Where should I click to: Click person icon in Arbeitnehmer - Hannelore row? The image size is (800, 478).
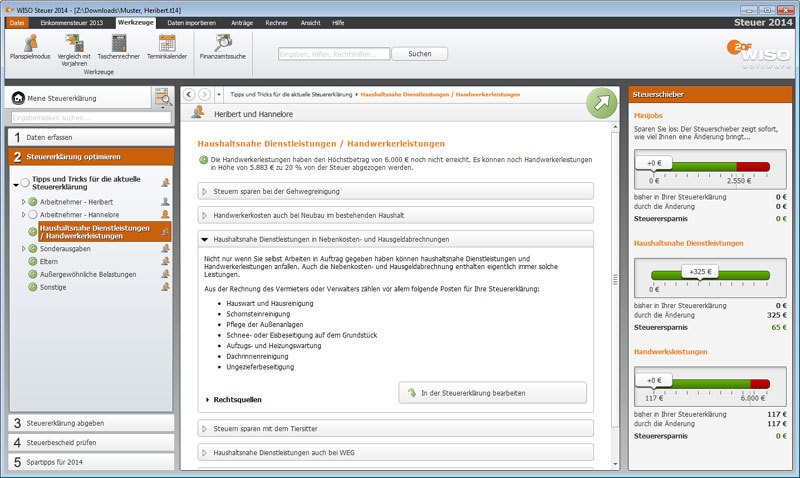pyautogui.click(x=165, y=215)
